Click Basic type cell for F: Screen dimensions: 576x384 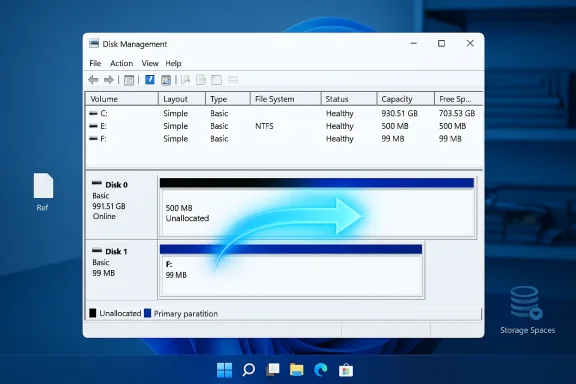[x=219, y=139]
